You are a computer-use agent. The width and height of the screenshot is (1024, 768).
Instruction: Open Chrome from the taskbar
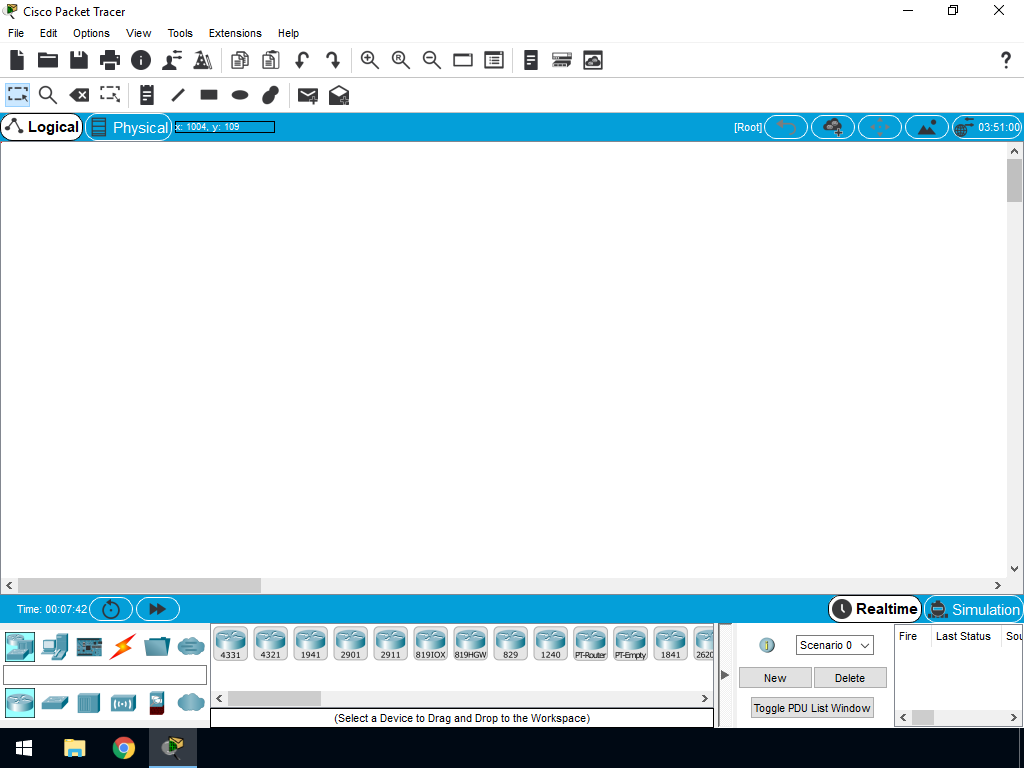[123, 748]
